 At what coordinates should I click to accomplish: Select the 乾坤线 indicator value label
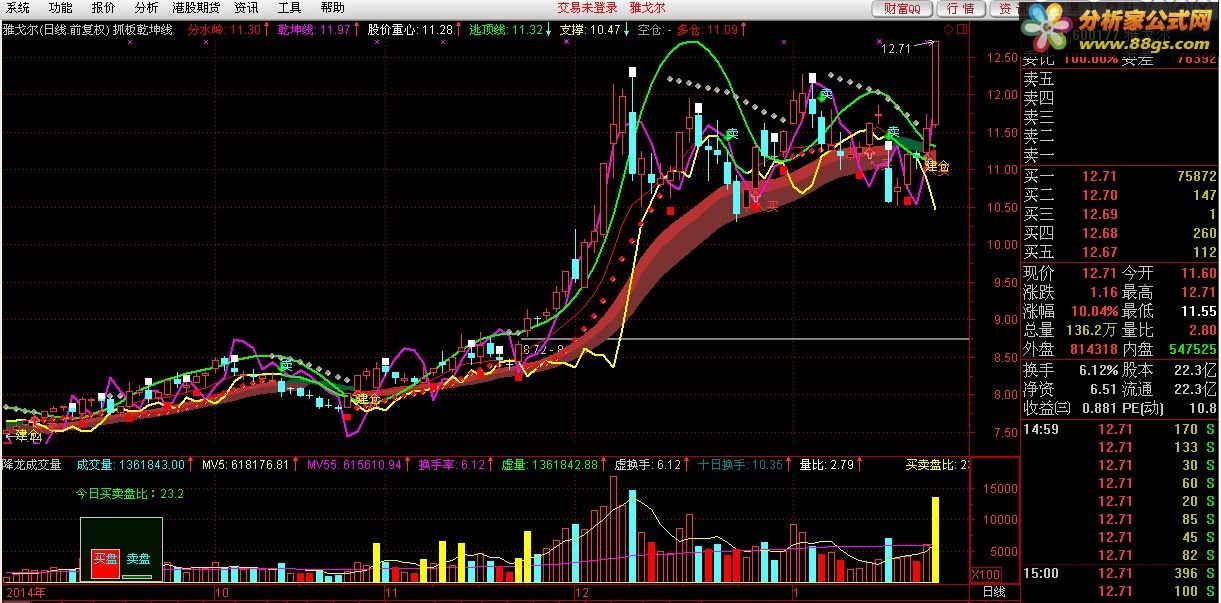318,30
